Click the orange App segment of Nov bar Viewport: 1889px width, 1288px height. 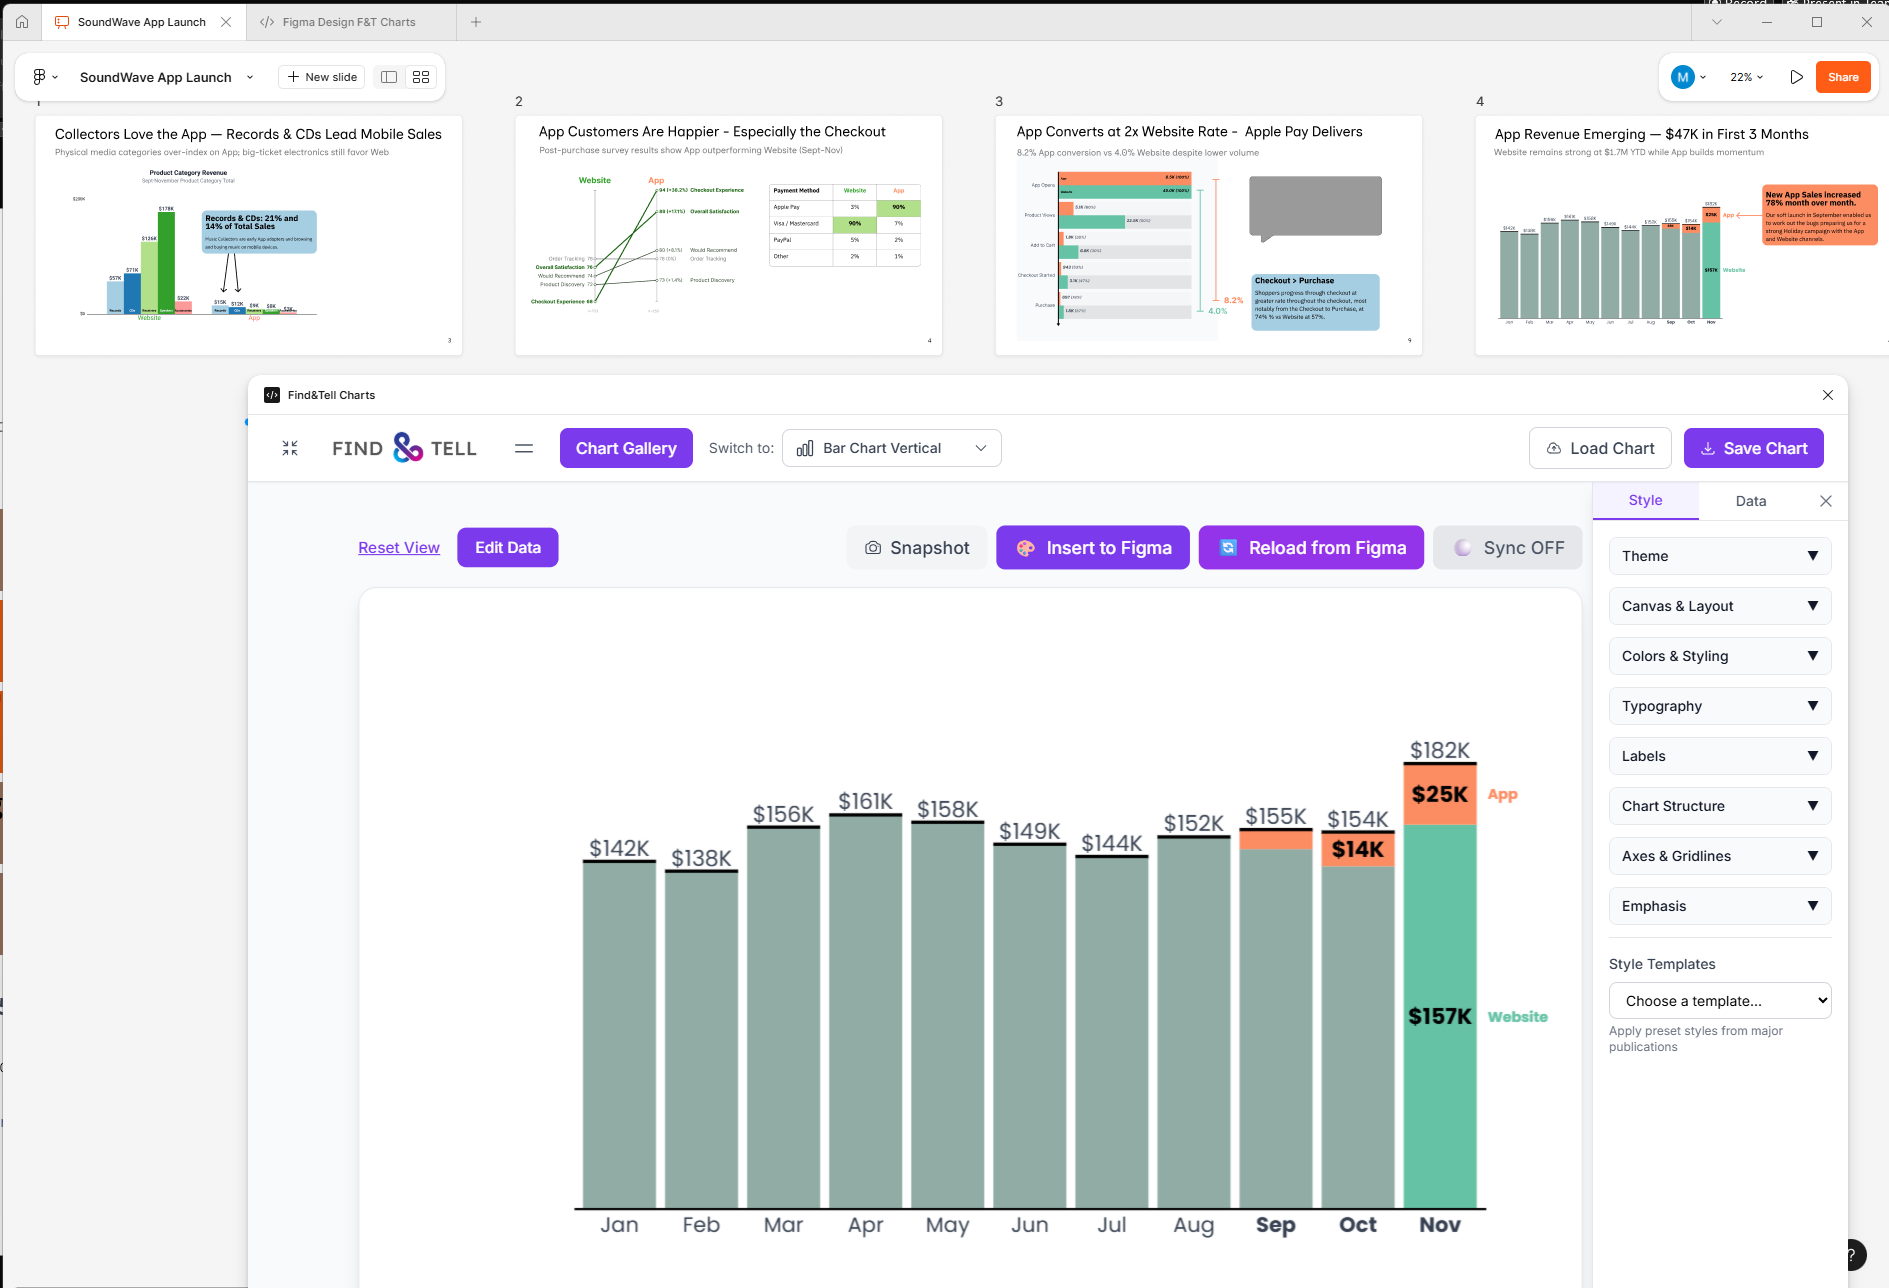[1439, 795]
